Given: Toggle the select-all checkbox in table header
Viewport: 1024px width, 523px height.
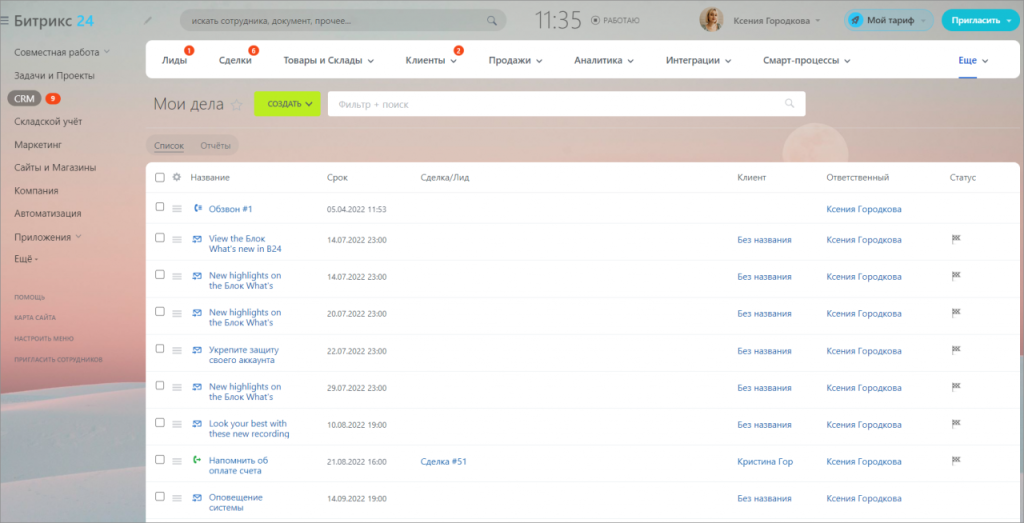Looking at the screenshot, I should [x=160, y=178].
